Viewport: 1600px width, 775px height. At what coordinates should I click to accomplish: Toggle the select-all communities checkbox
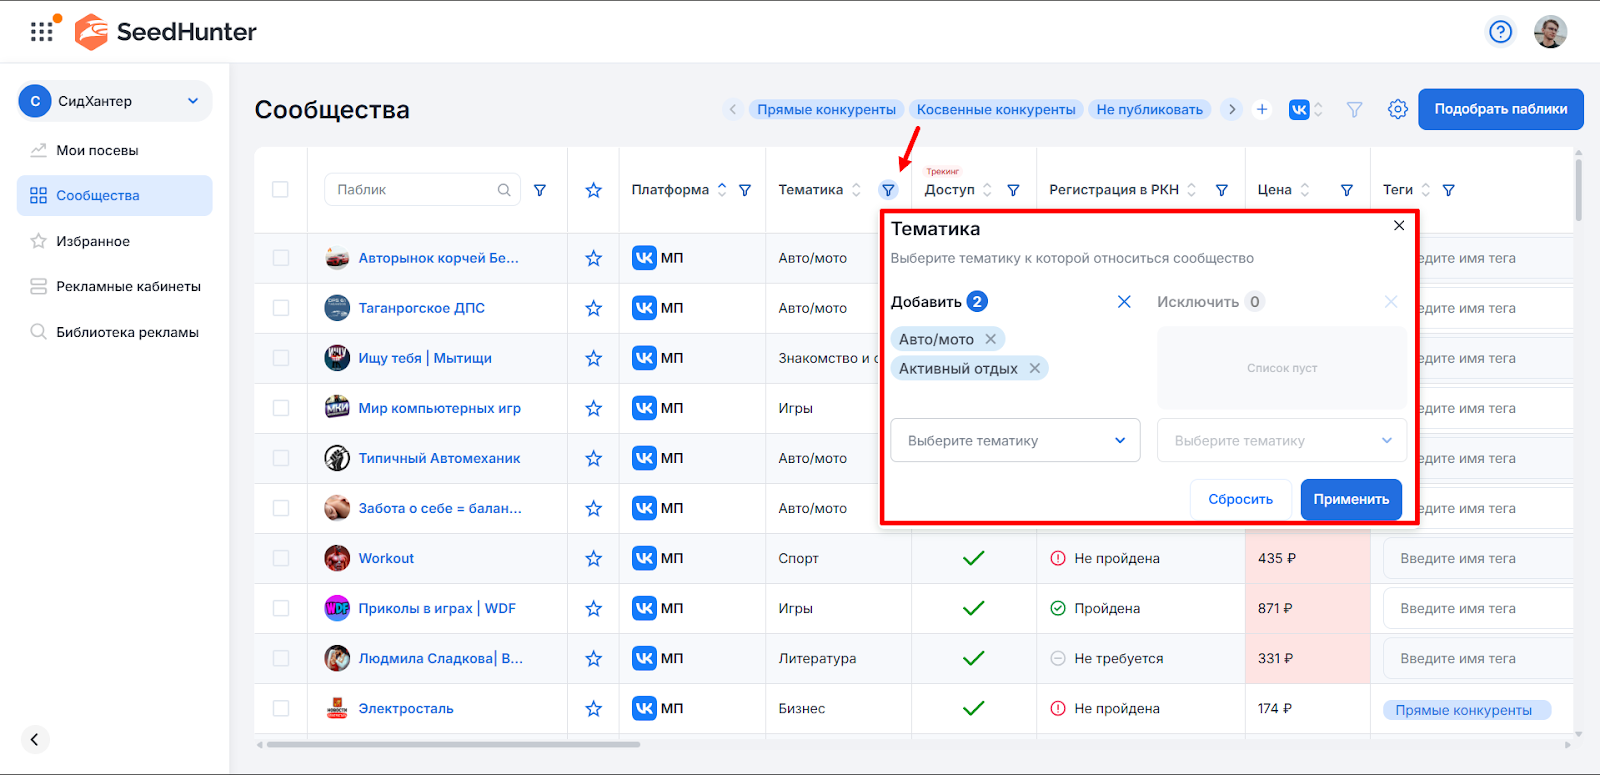coord(280,190)
